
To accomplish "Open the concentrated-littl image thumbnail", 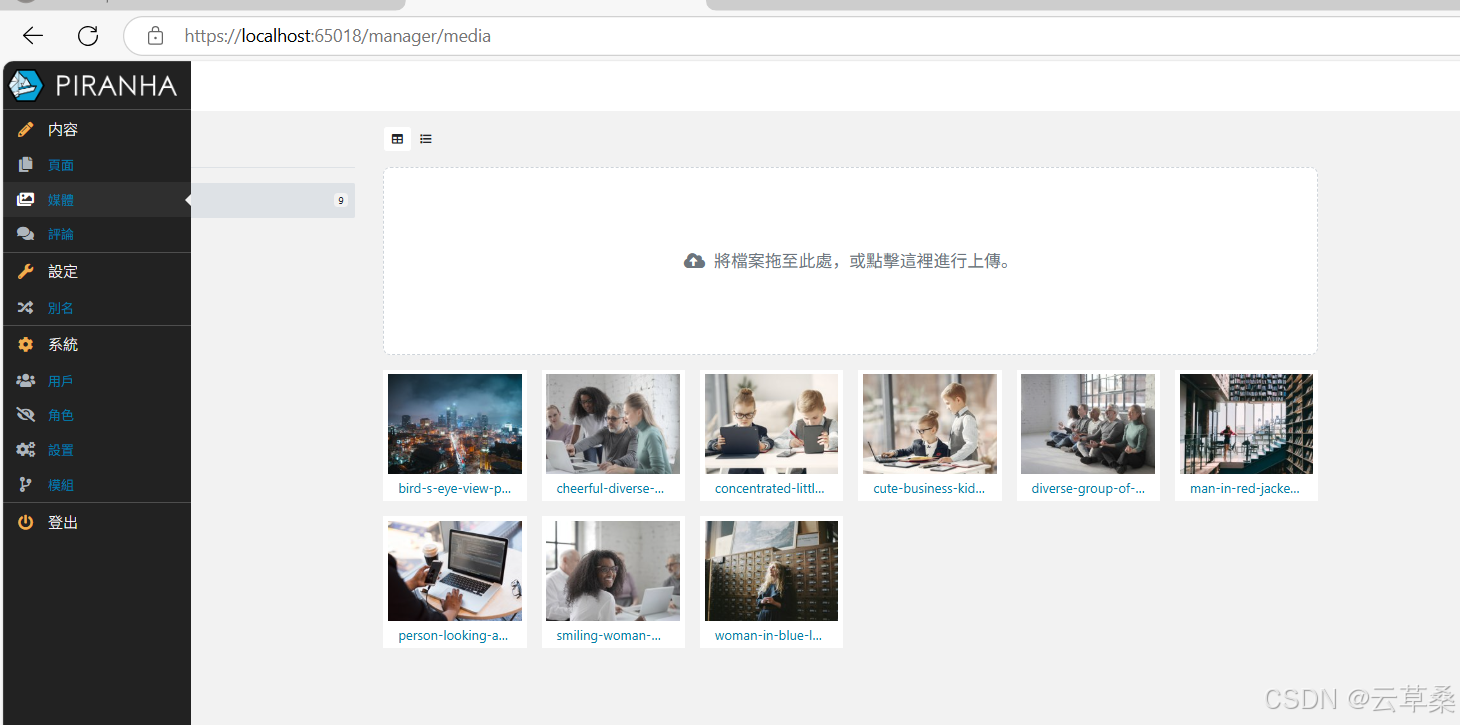I will tap(771, 424).
